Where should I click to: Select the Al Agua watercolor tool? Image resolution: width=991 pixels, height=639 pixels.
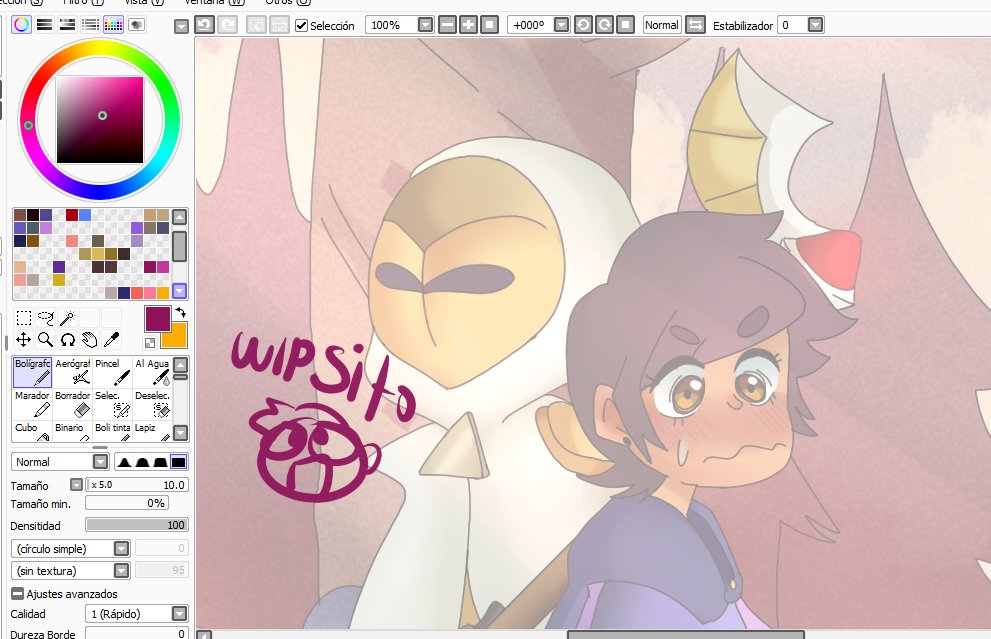(152, 372)
